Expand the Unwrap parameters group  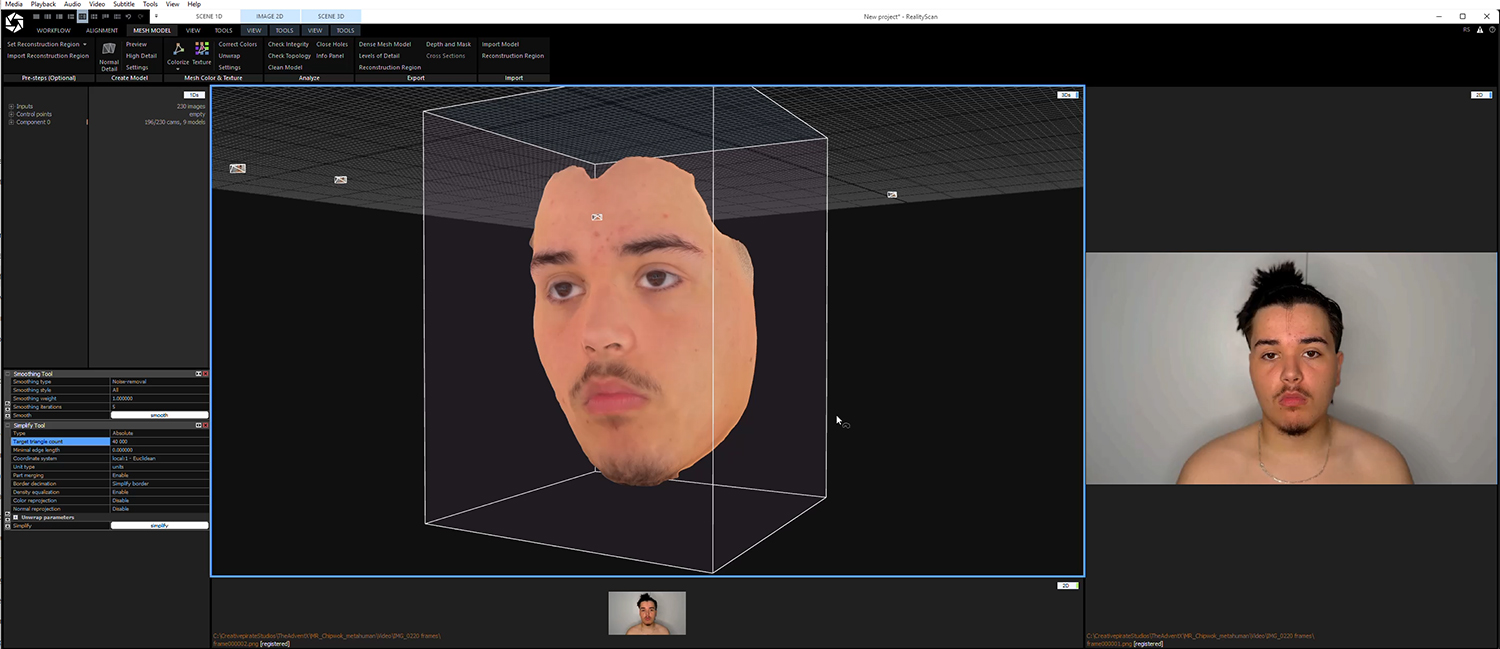pyautogui.click(x=15, y=517)
